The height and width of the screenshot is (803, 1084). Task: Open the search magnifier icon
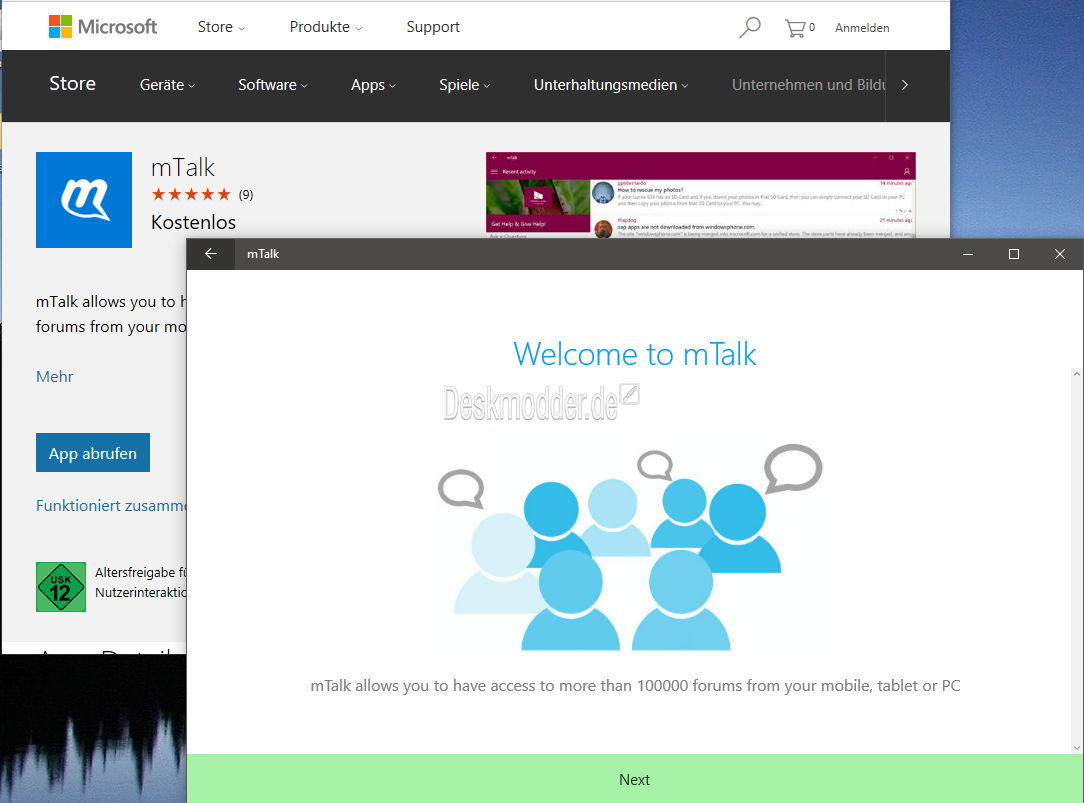(749, 27)
